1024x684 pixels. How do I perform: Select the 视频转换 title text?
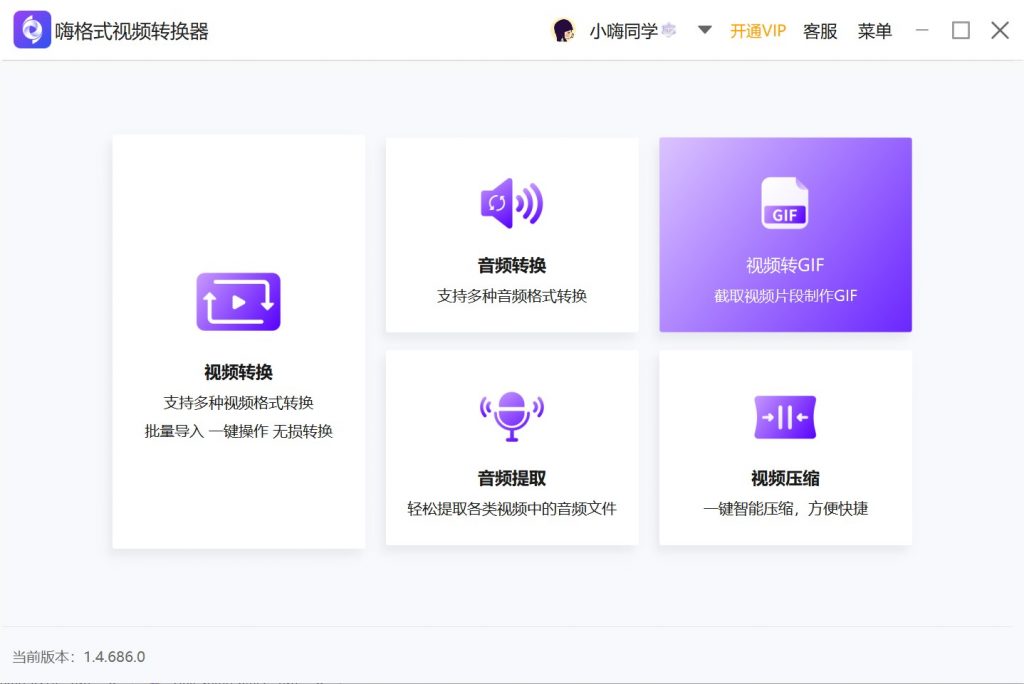pos(238,372)
